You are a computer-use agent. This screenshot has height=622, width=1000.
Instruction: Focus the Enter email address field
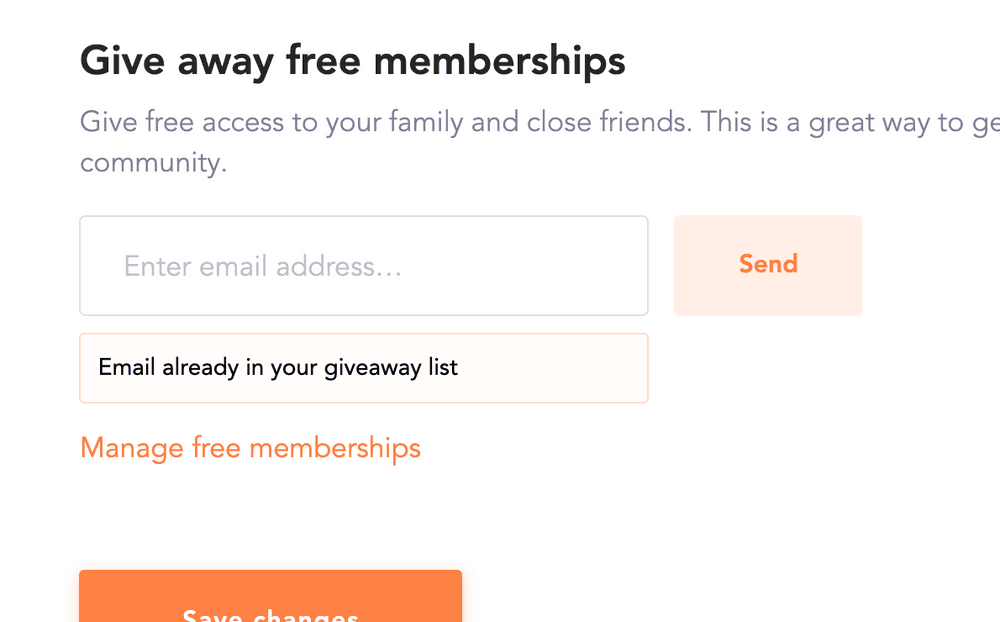(364, 265)
